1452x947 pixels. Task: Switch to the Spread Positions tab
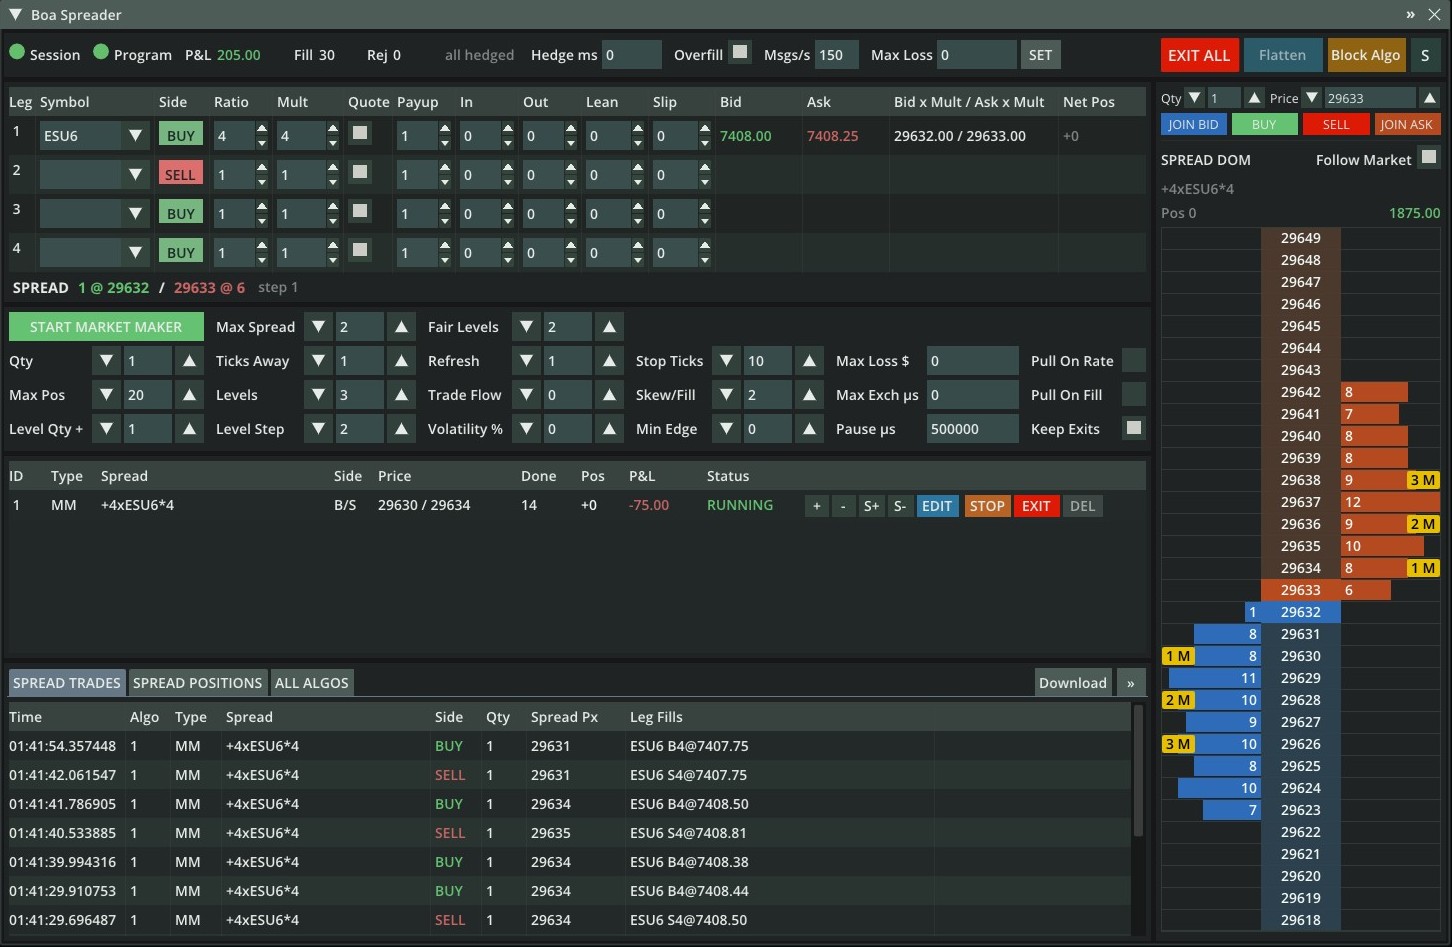198,683
